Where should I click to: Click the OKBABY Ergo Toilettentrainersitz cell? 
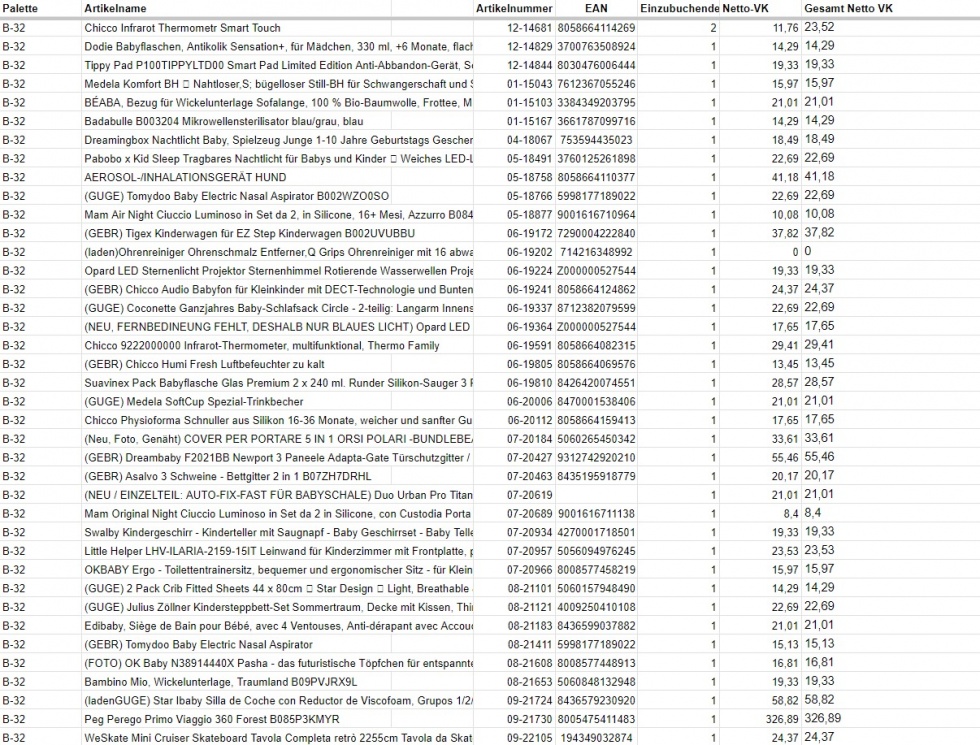click(x=279, y=571)
